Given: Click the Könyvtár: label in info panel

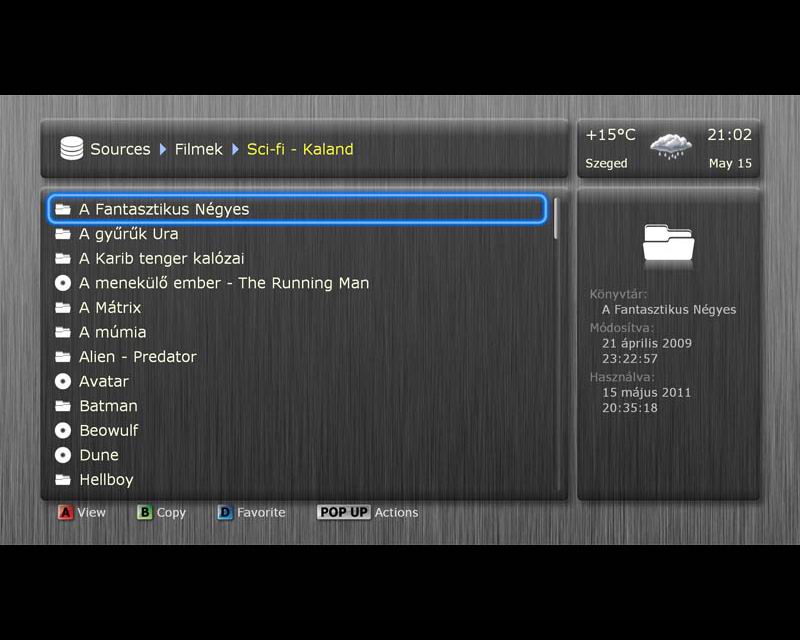Looking at the screenshot, I should (x=618, y=294).
